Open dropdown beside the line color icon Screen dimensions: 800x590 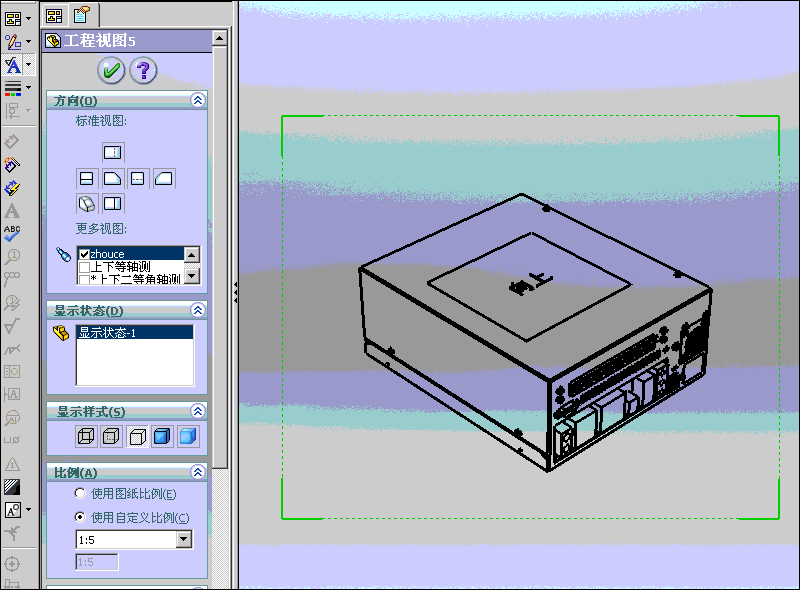click(29, 88)
